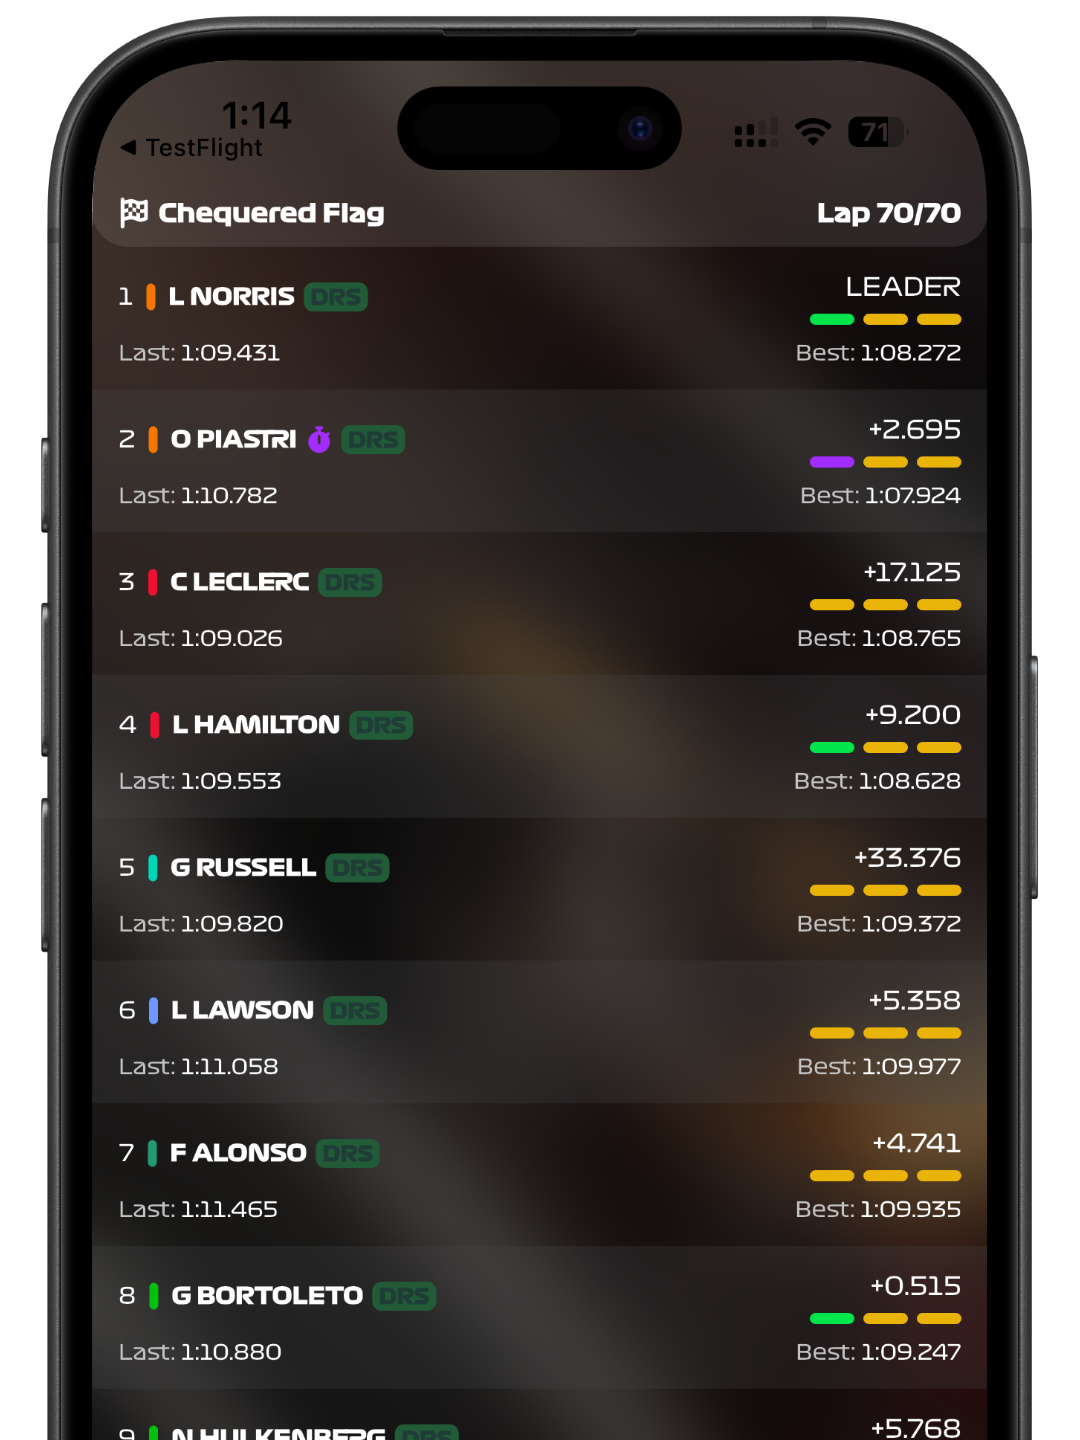Viewport: 1080px width, 1440px height.
Task: Tap Russell's teal team color marker
Action: point(153,868)
